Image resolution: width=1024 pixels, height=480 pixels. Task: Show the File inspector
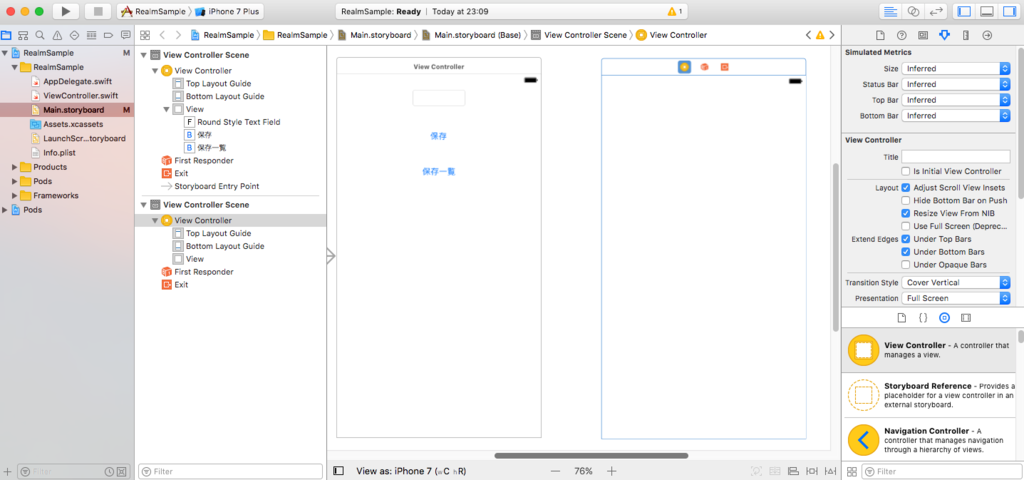pyautogui.click(x=880, y=35)
